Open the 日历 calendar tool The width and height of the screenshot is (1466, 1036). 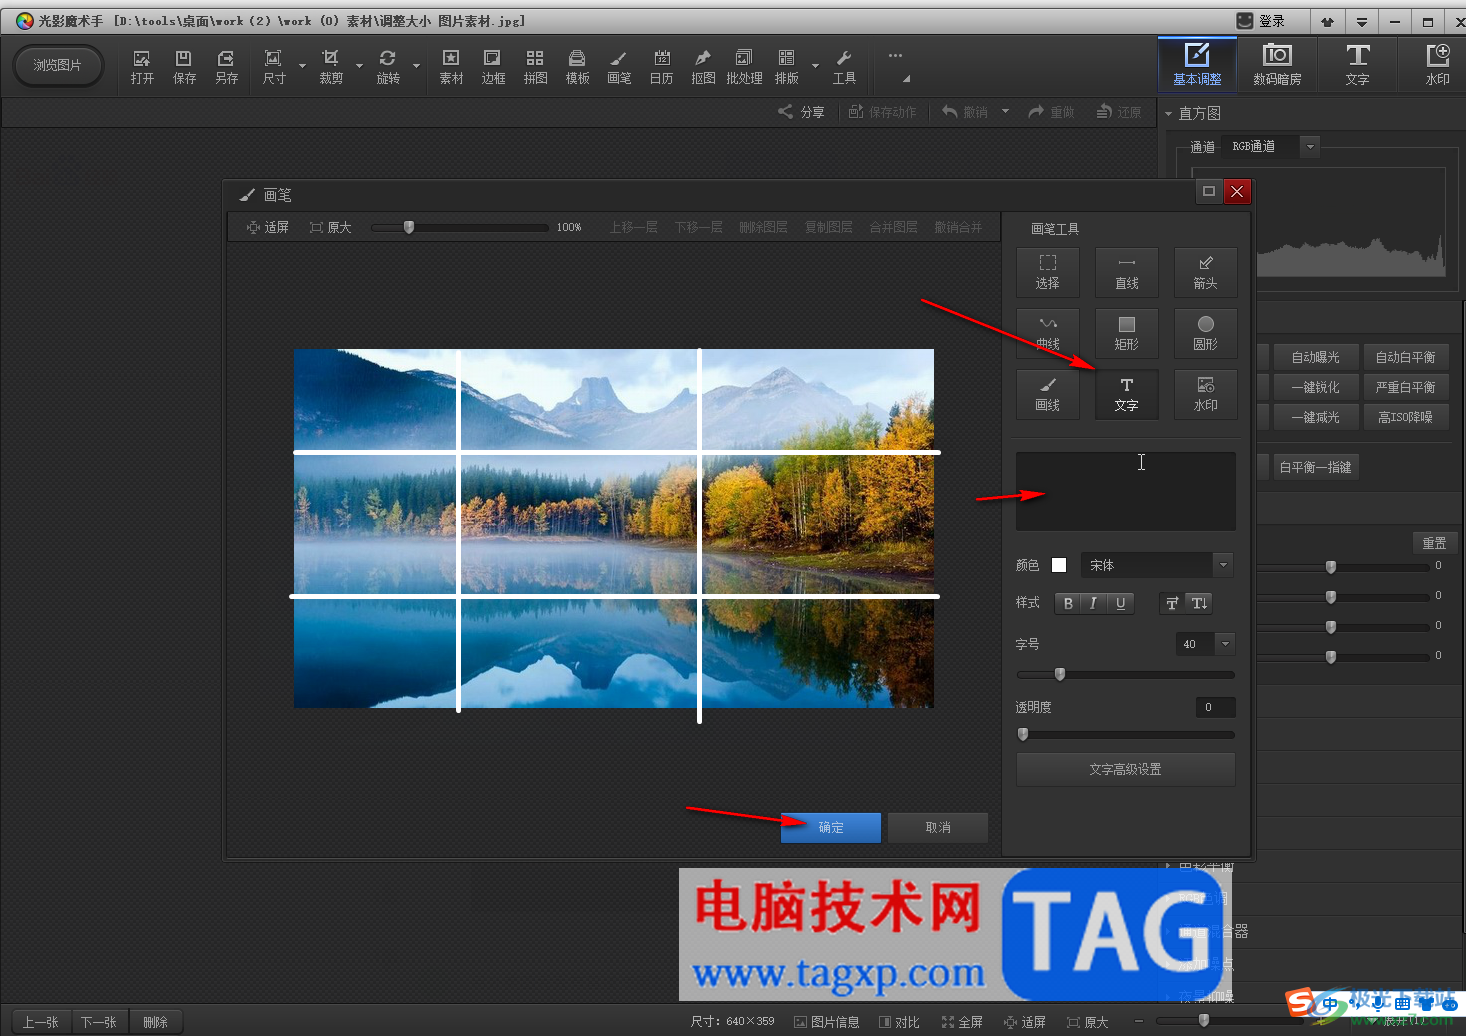point(661,67)
